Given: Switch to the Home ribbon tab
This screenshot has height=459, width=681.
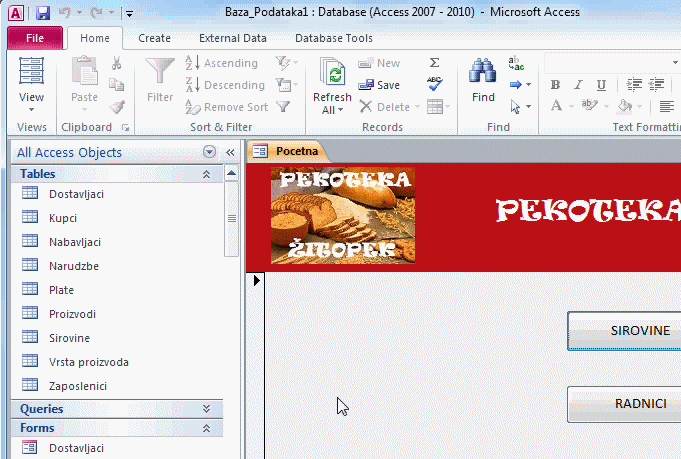Looking at the screenshot, I should click(95, 38).
